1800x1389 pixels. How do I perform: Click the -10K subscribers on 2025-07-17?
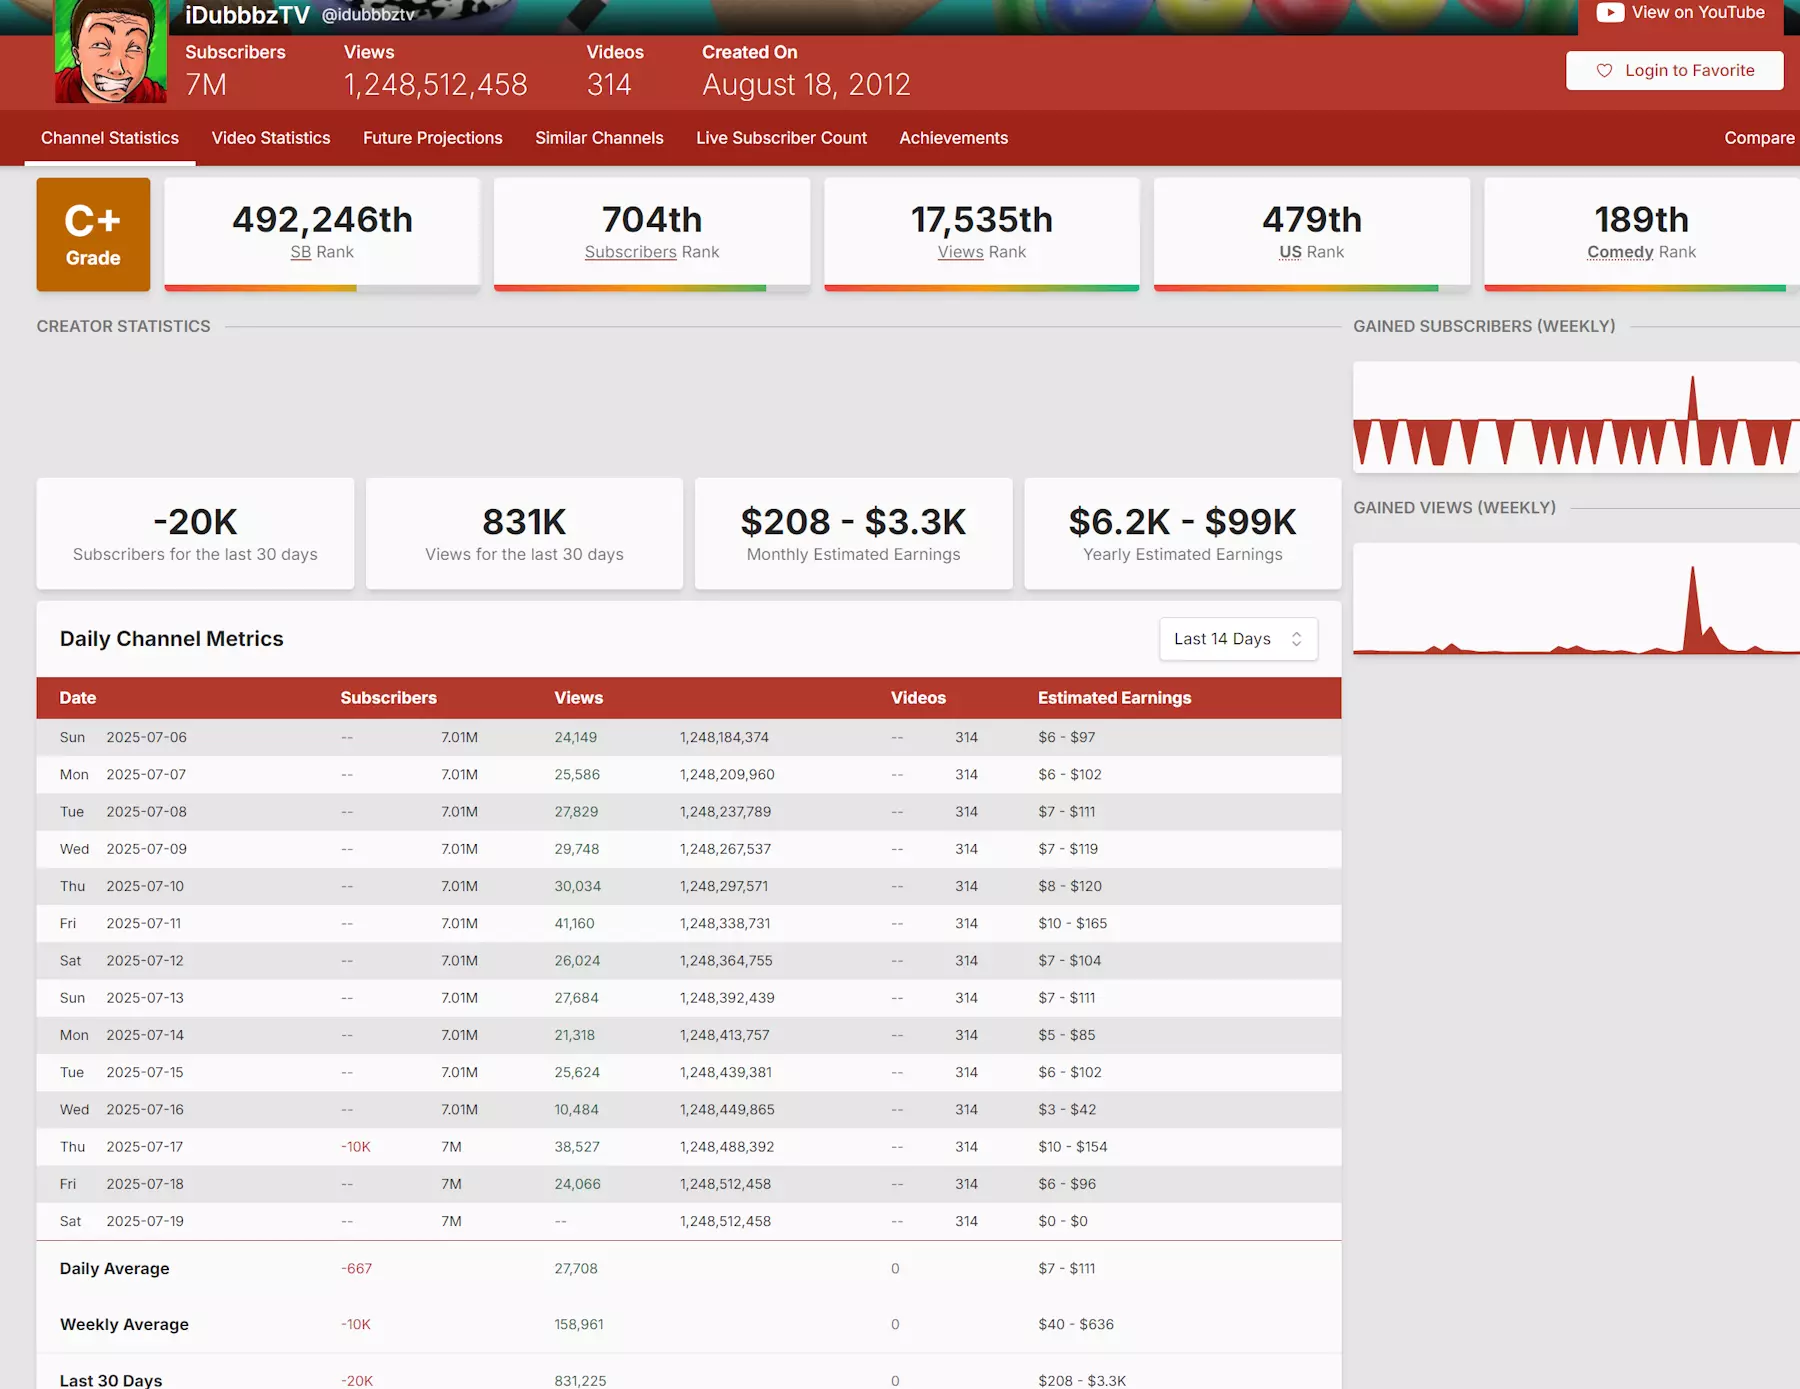(355, 1147)
